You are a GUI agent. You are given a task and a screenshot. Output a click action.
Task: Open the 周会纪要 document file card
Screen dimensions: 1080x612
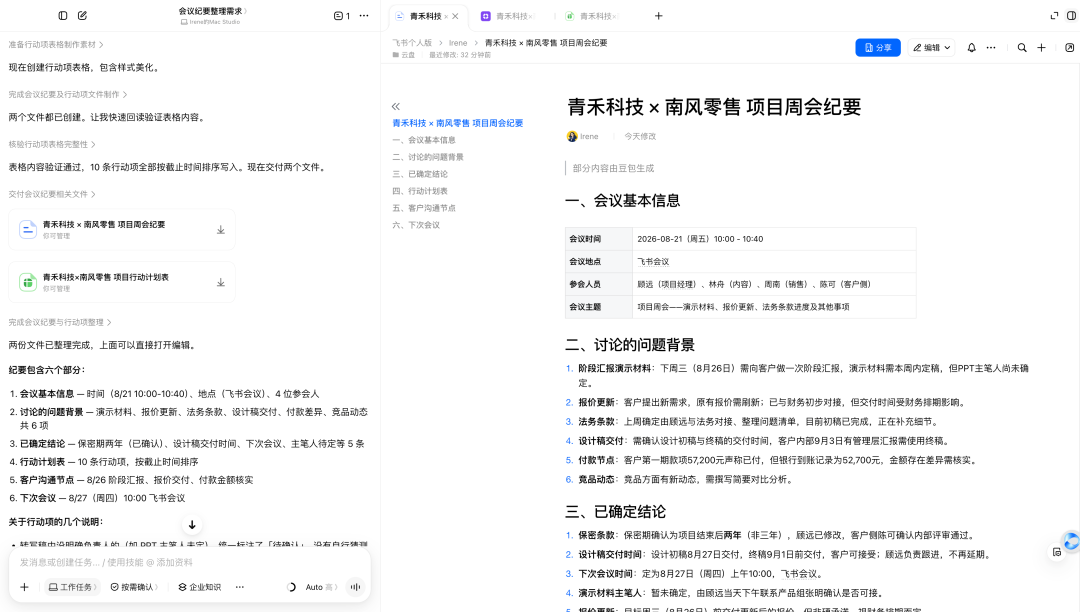tap(122, 230)
